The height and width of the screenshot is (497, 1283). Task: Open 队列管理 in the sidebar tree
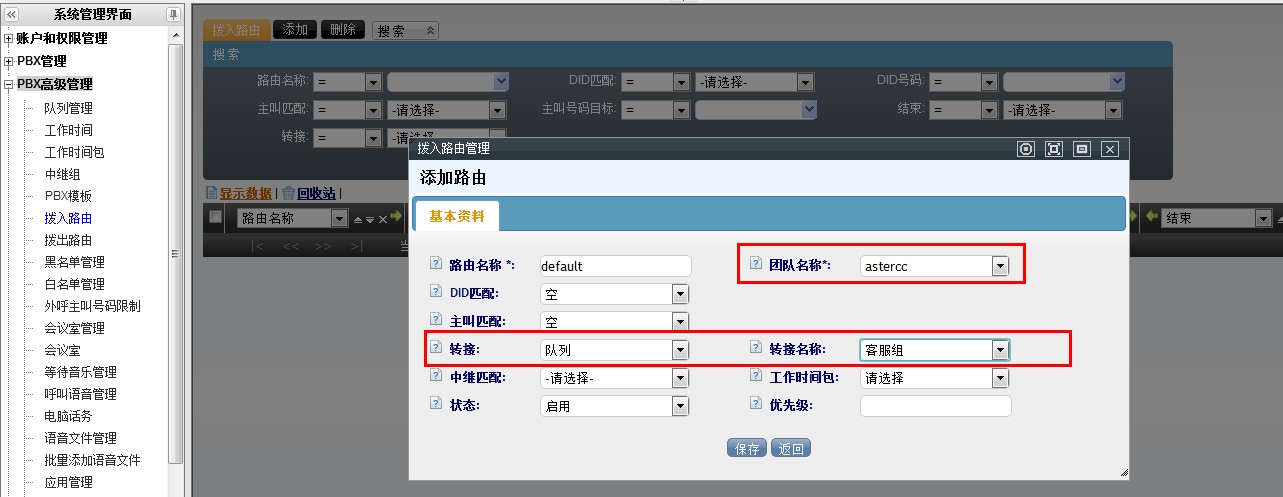pyautogui.click(x=68, y=108)
